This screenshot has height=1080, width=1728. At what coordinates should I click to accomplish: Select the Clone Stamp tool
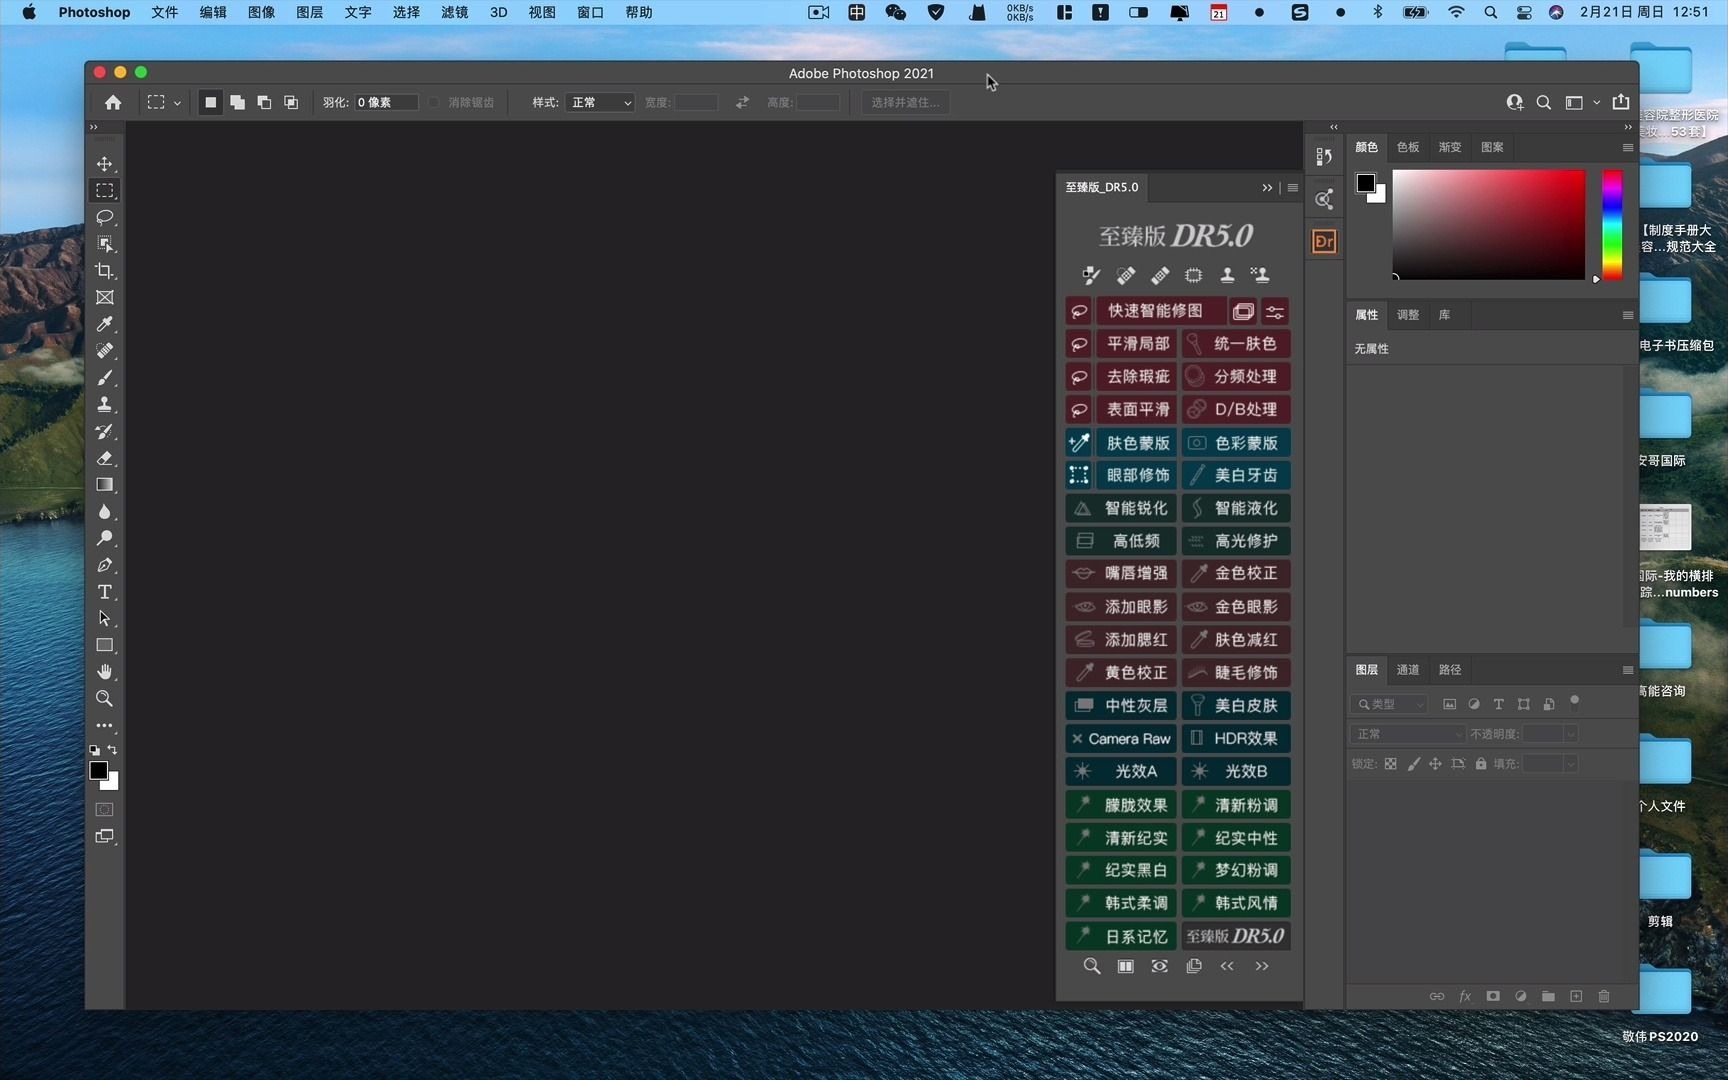pos(104,405)
